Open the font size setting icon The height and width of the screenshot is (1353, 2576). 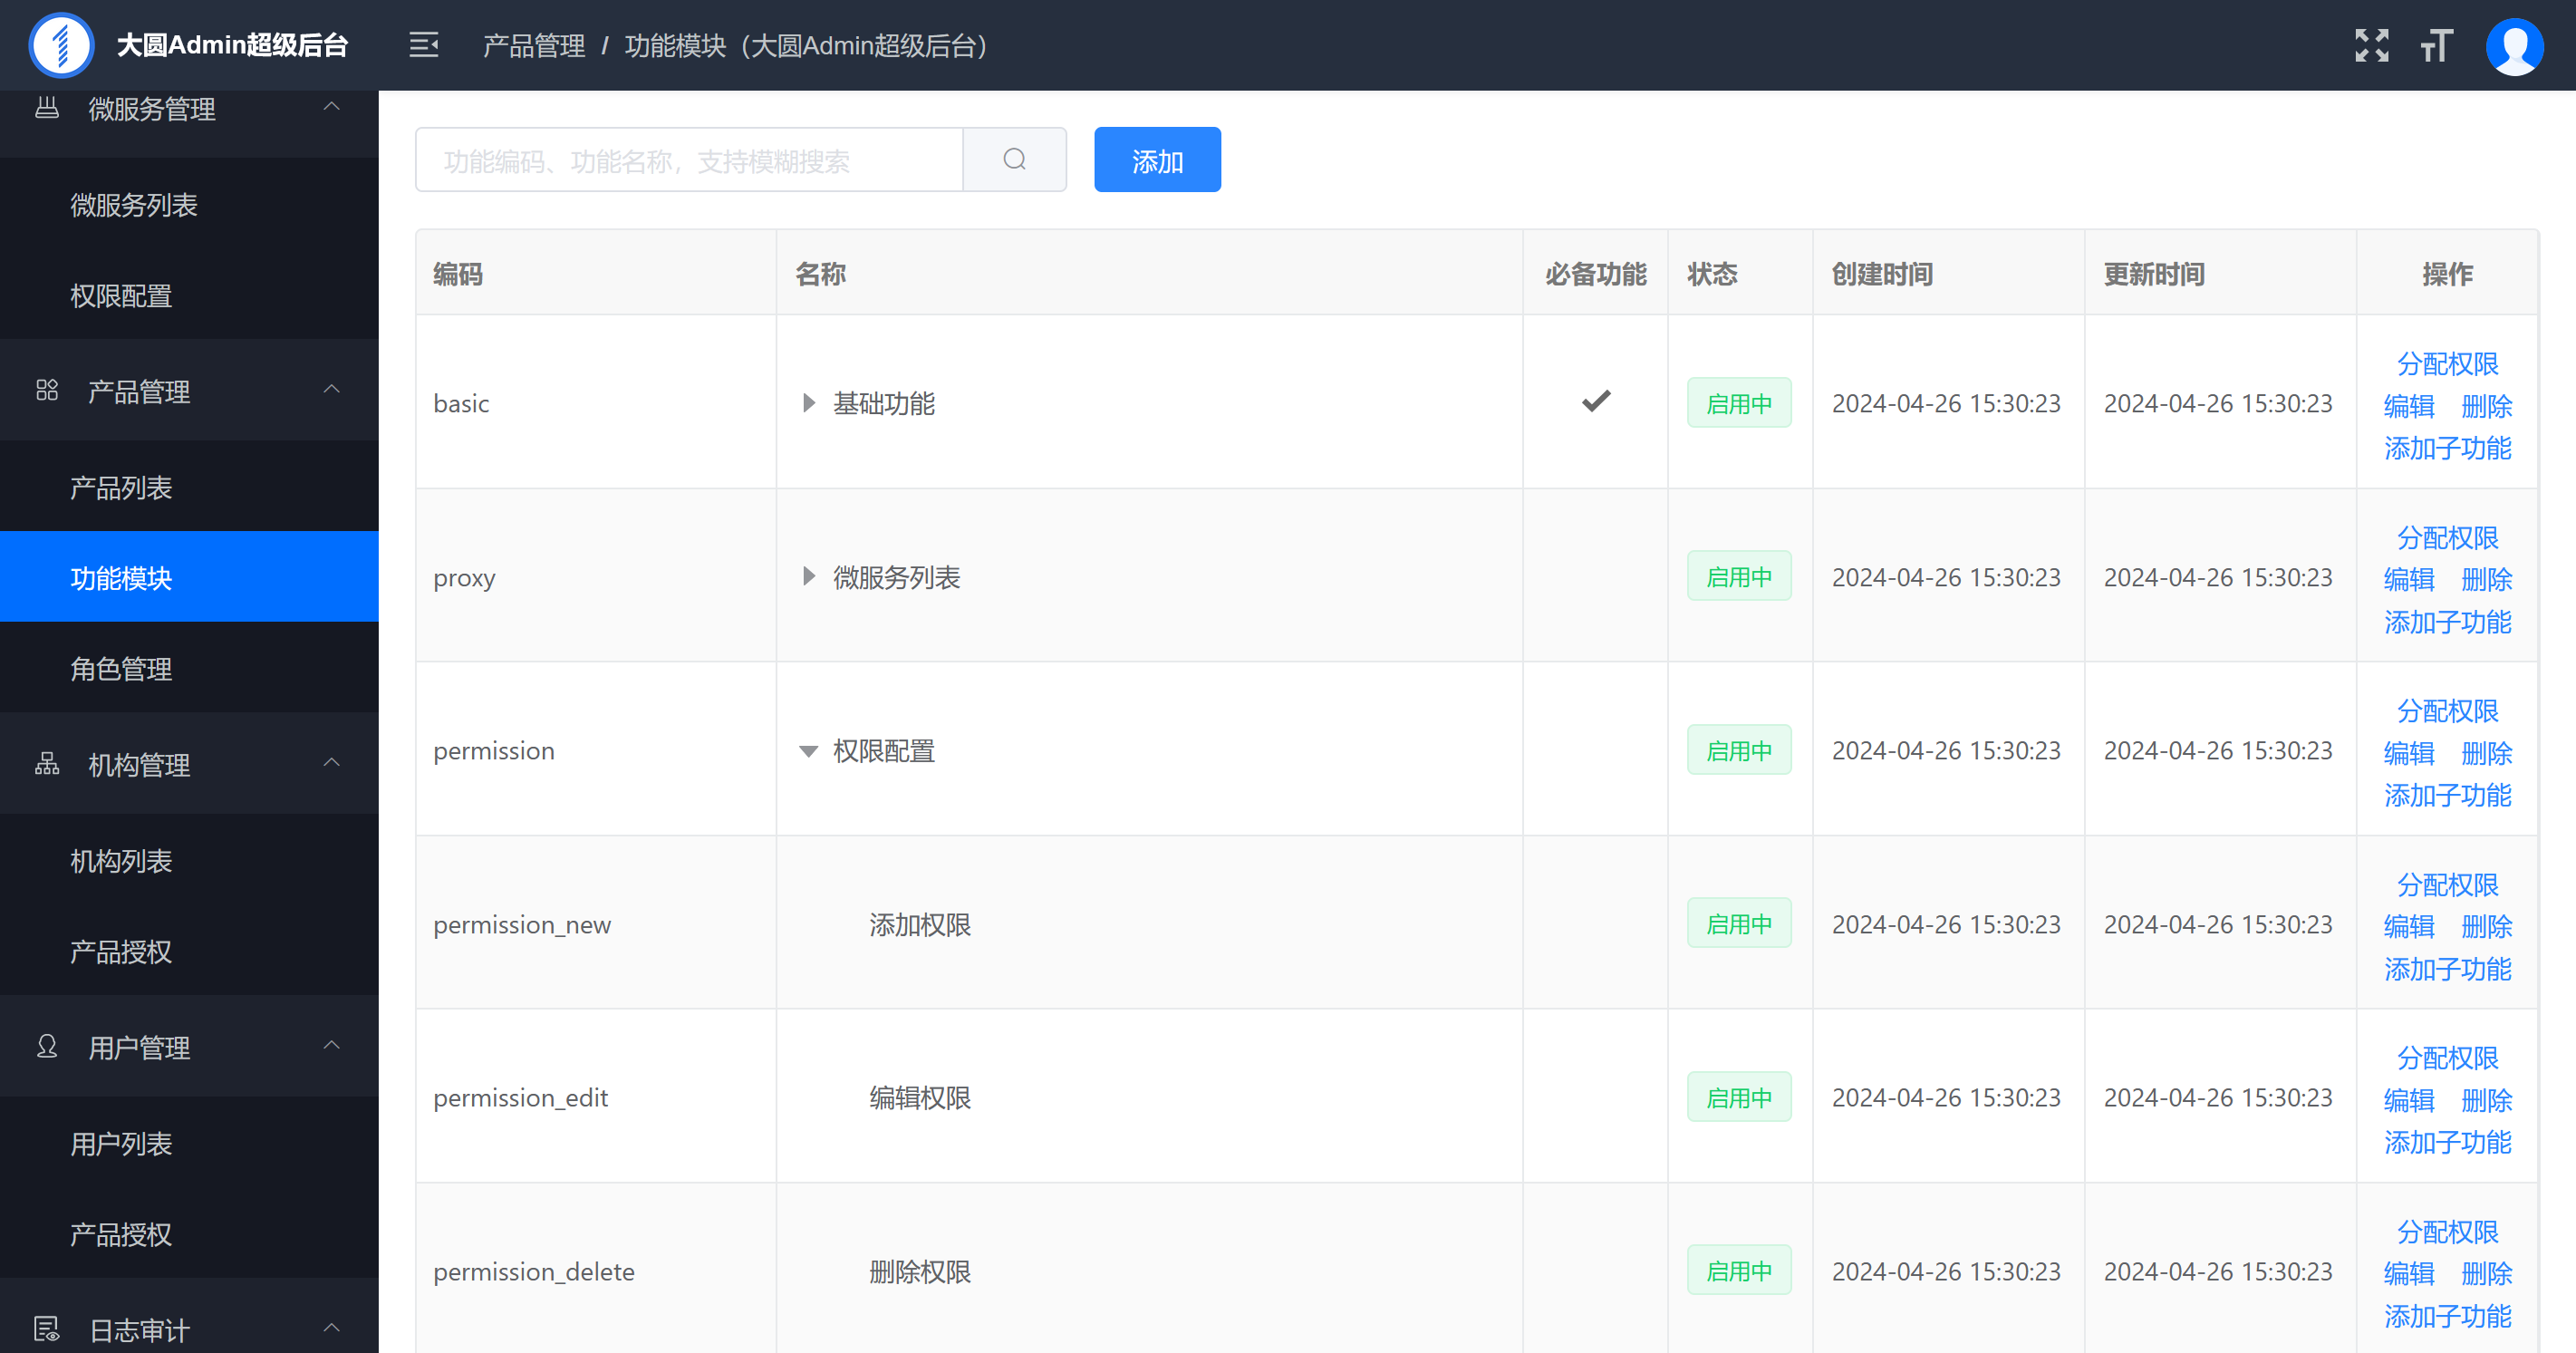(2437, 45)
